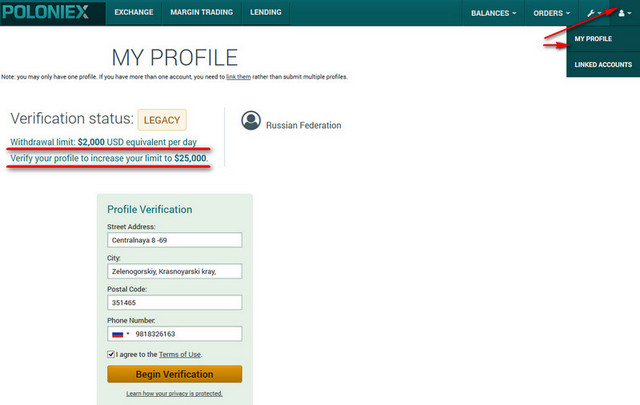This screenshot has width=640, height=405.
Task: Click the Poloniex logo
Action: 45,12
